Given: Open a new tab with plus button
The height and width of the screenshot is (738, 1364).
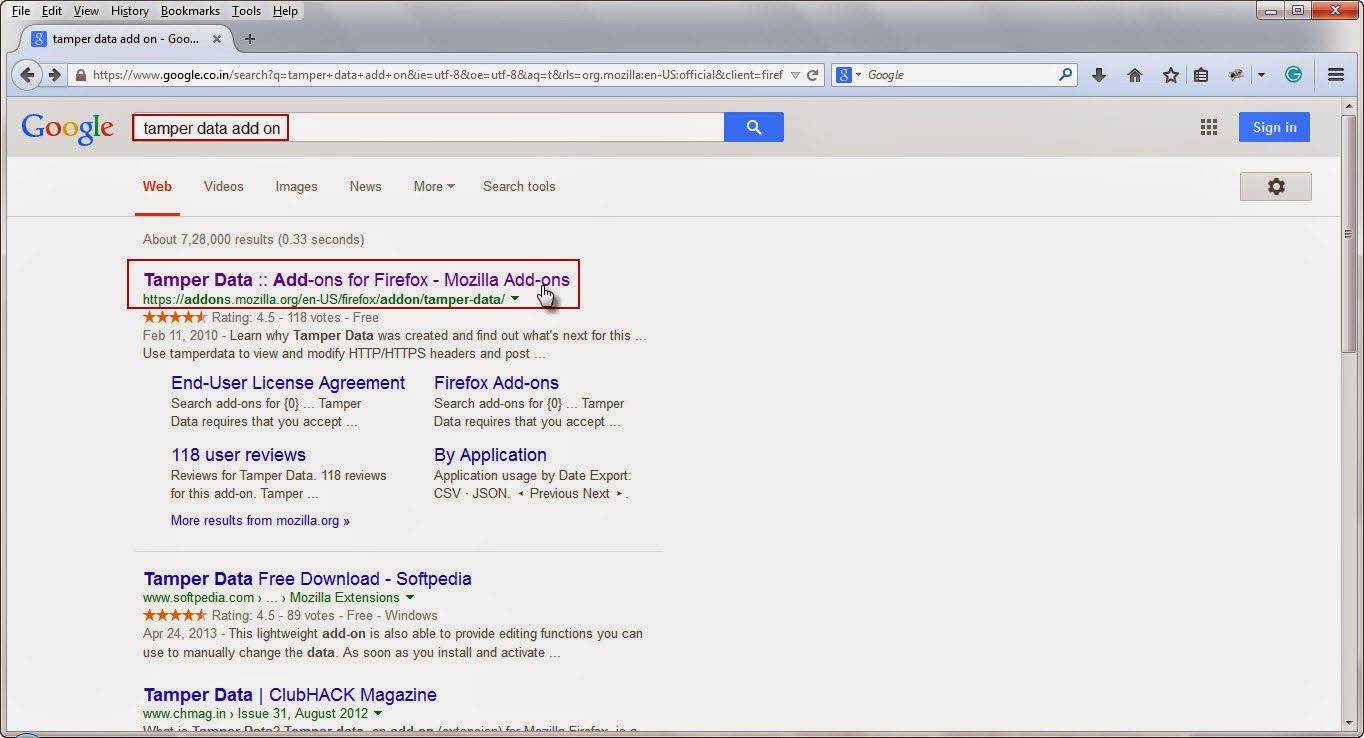Looking at the screenshot, I should (x=250, y=39).
